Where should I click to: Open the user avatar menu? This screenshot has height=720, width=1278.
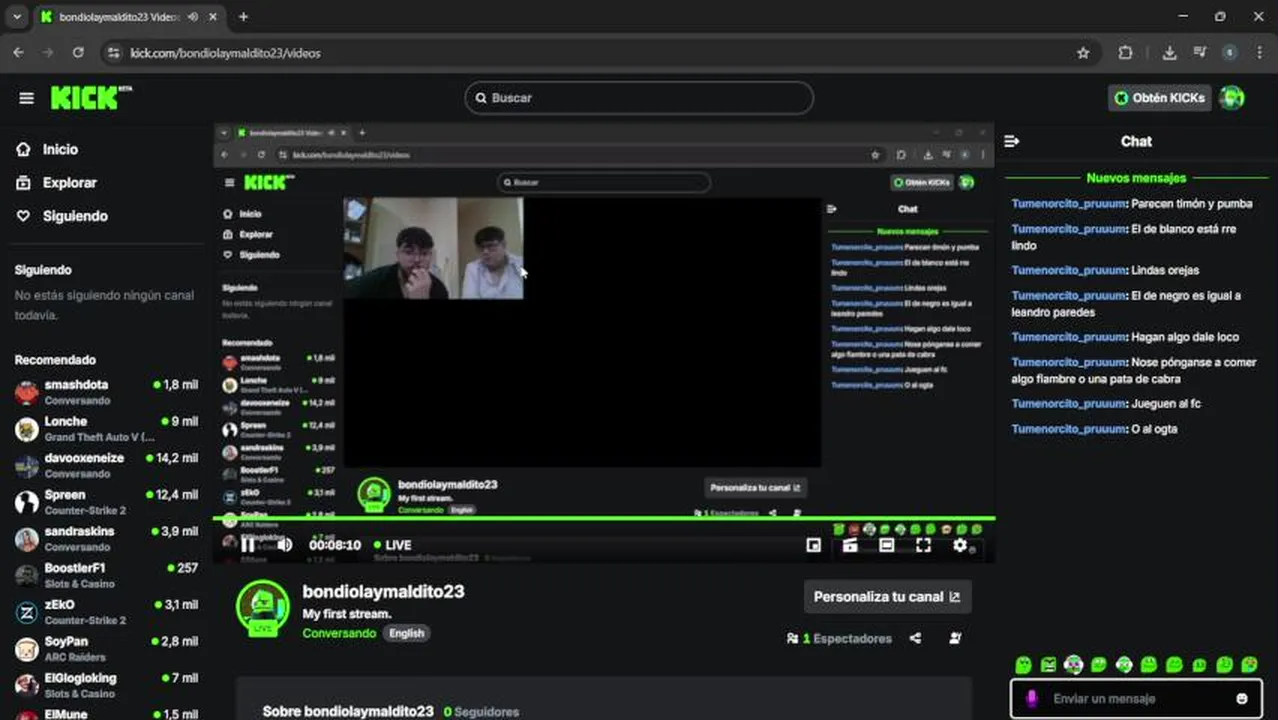(1232, 98)
